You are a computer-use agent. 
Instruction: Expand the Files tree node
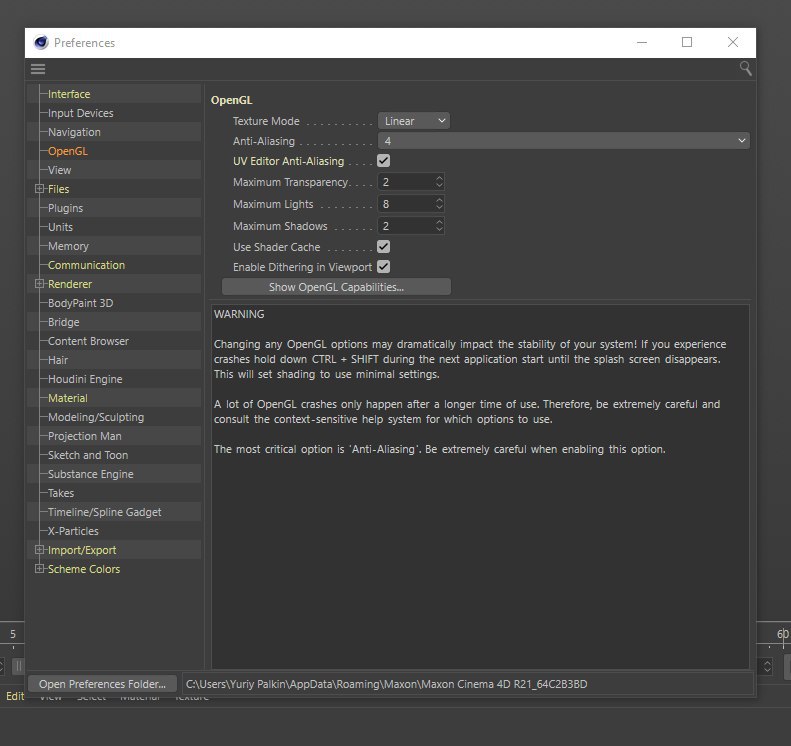39,189
